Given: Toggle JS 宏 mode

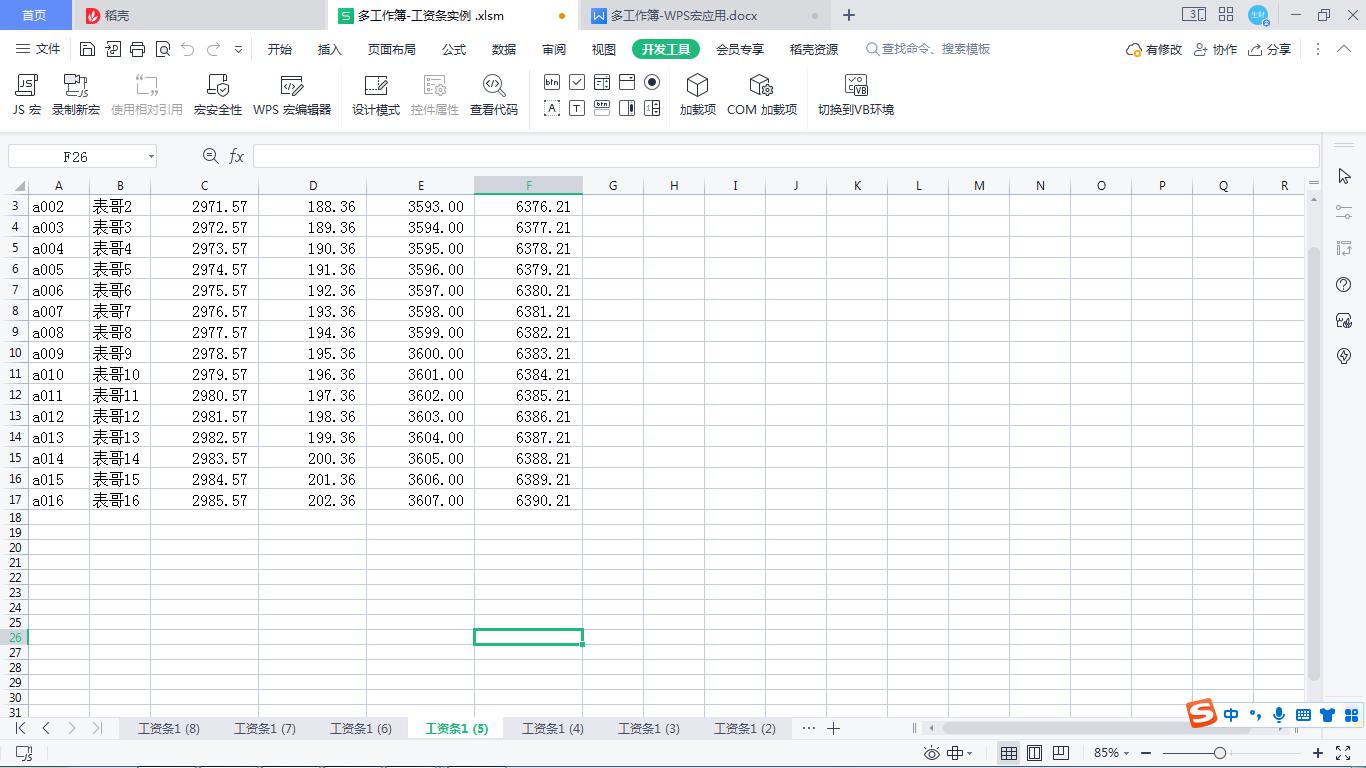Looking at the screenshot, I should [x=25, y=93].
